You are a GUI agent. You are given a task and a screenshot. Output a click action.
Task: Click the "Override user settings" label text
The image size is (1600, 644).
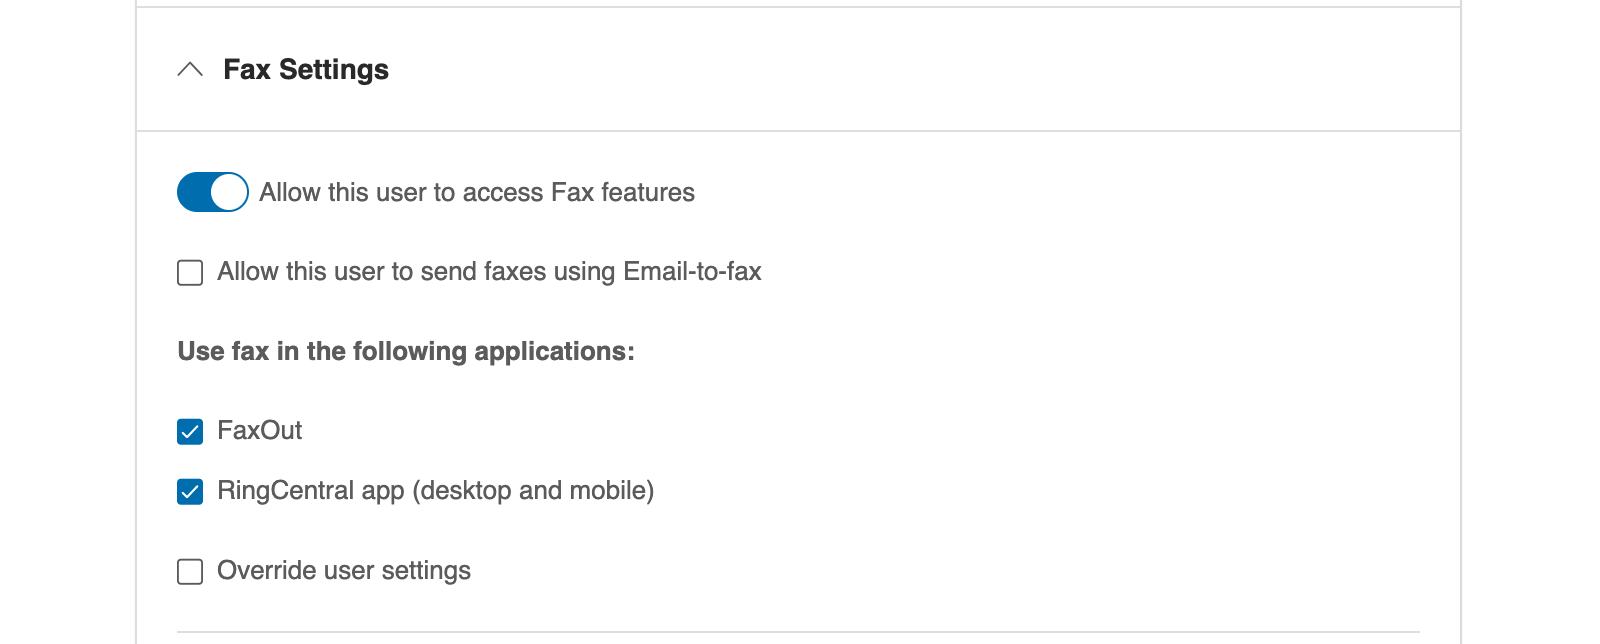click(x=344, y=571)
